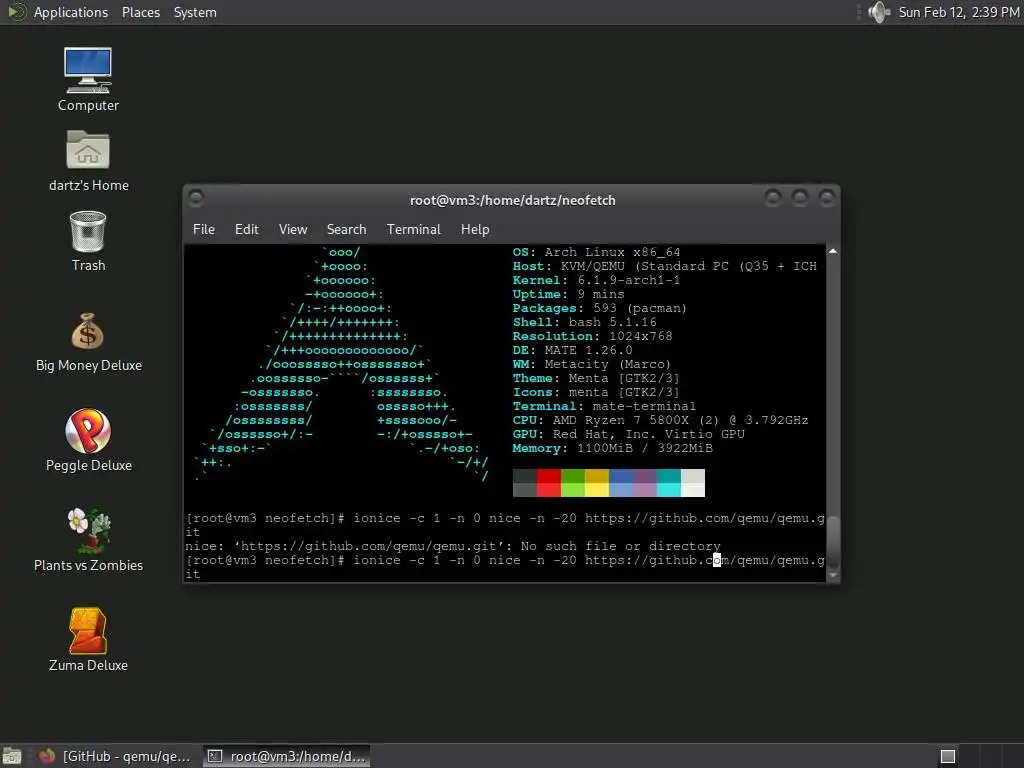1024x768 pixels.
Task: Click the green color block in neofetch palette
Action: click(573, 483)
